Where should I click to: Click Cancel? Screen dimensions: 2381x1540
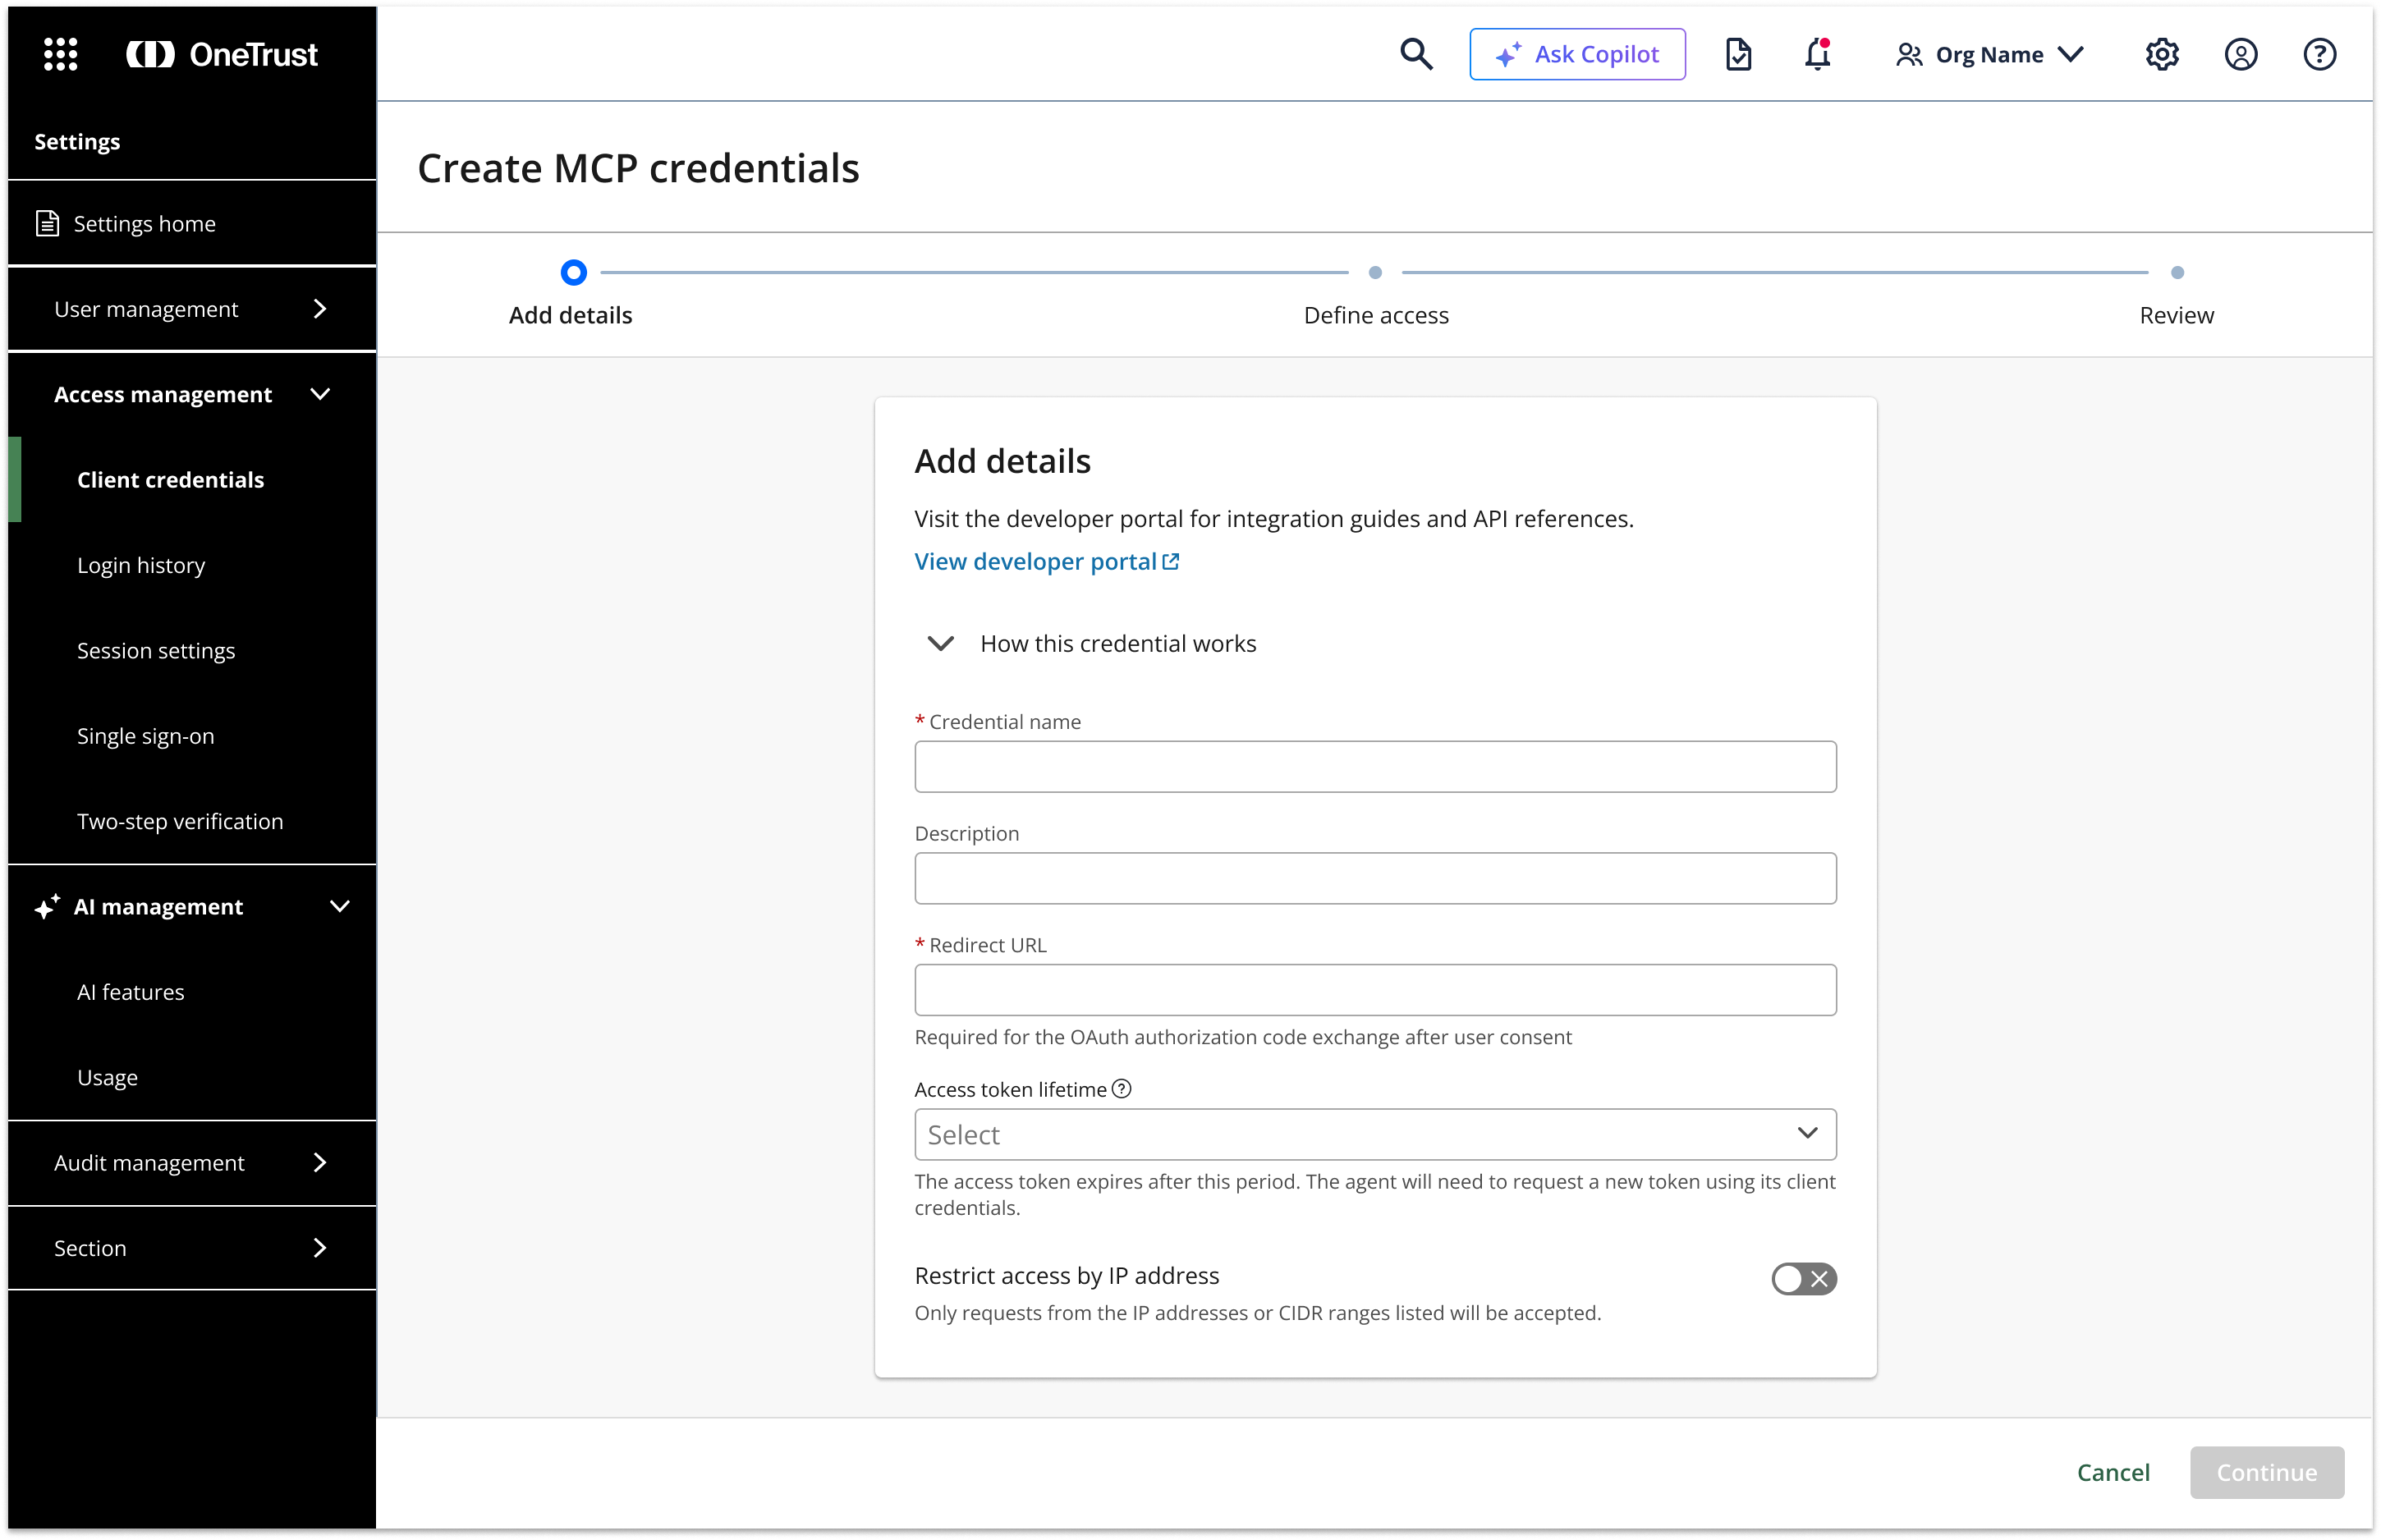[x=2113, y=1472]
